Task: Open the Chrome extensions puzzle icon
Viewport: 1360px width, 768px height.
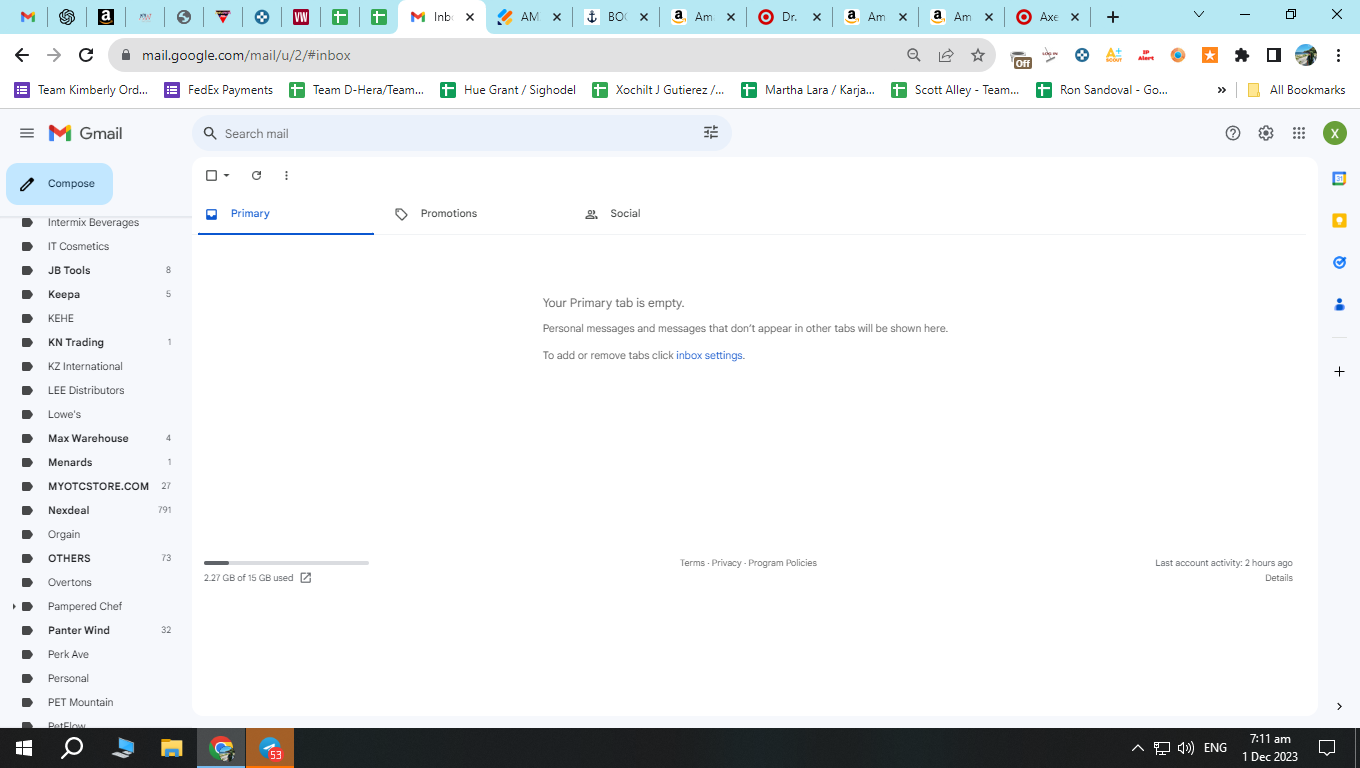Action: pos(1242,55)
